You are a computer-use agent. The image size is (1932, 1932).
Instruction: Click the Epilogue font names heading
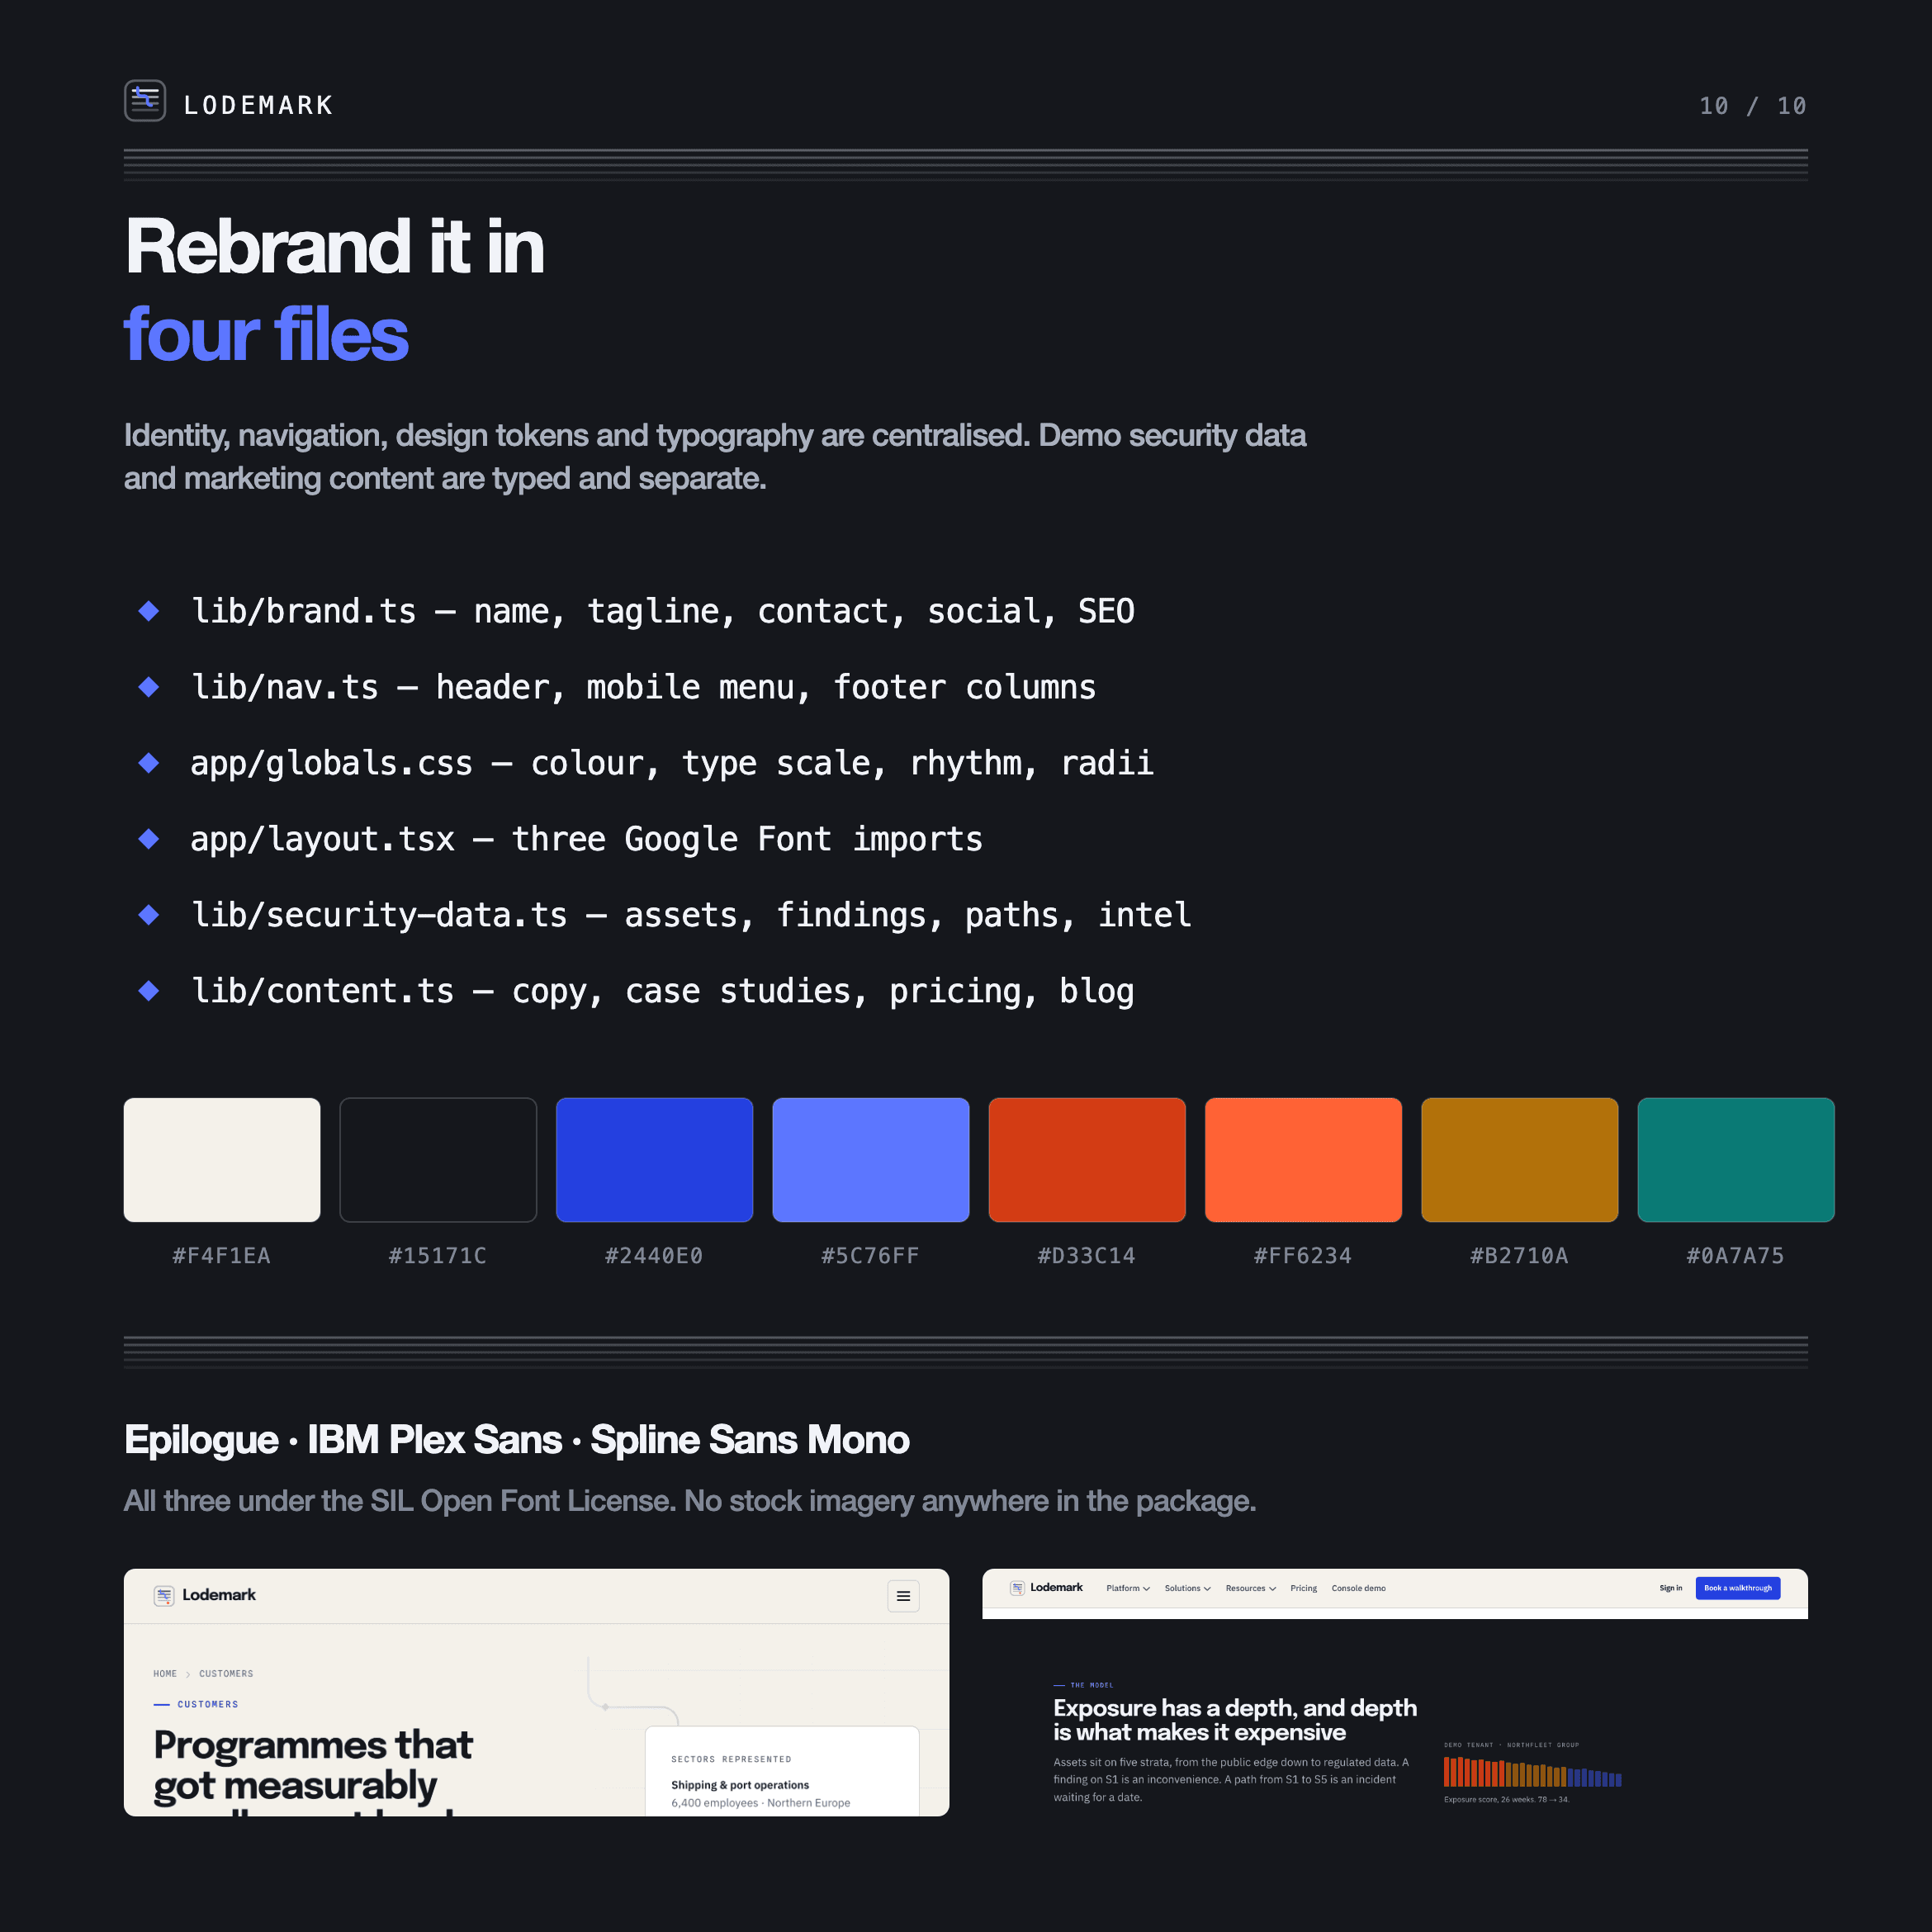tap(517, 1440)
